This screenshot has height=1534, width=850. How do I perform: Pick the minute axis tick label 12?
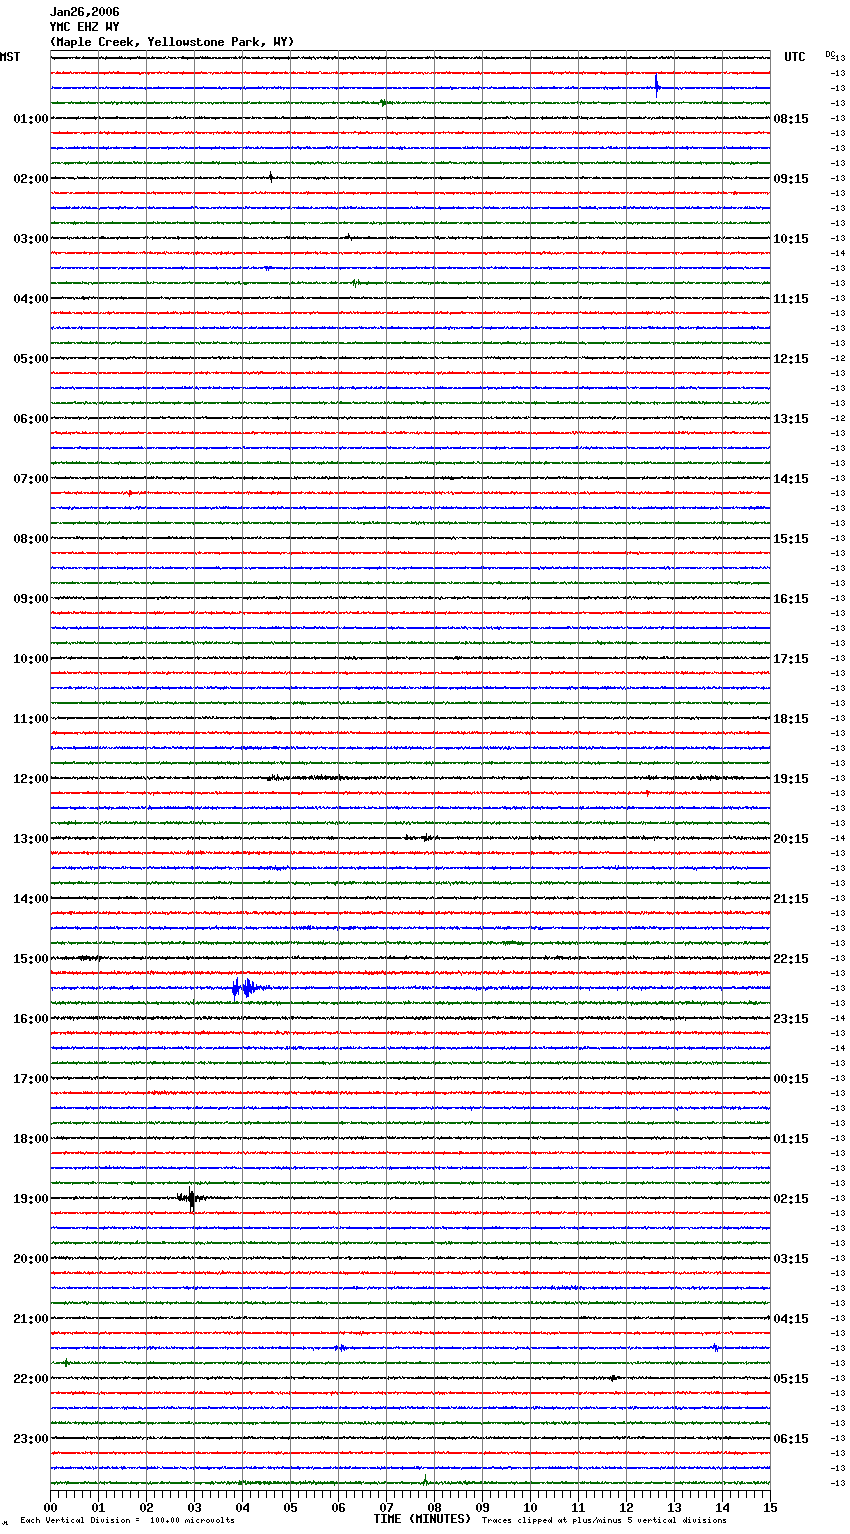click(x=626, y=1508)
